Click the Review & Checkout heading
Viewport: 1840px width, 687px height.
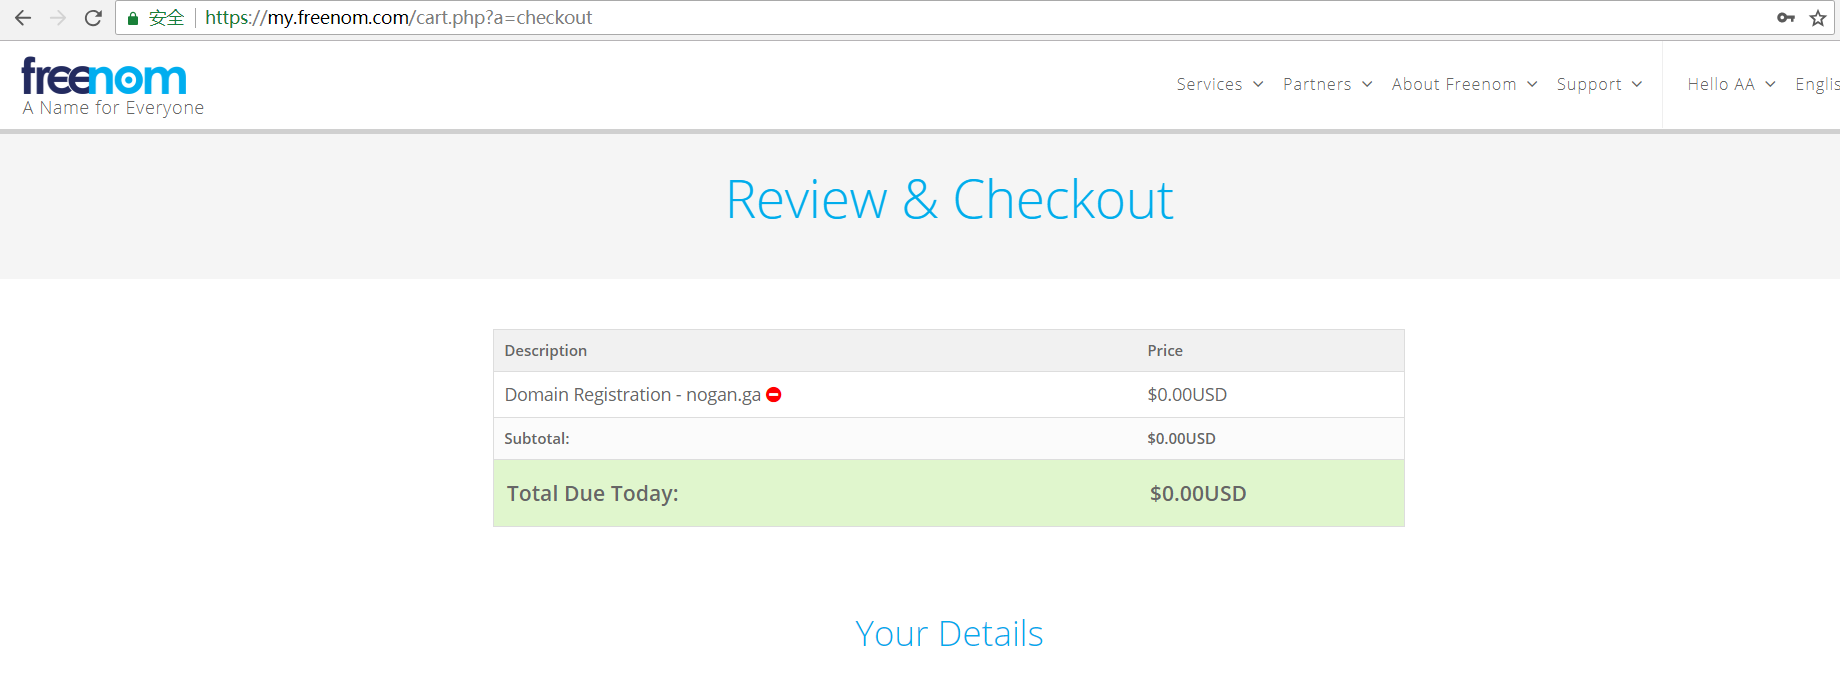click(949, 200)
